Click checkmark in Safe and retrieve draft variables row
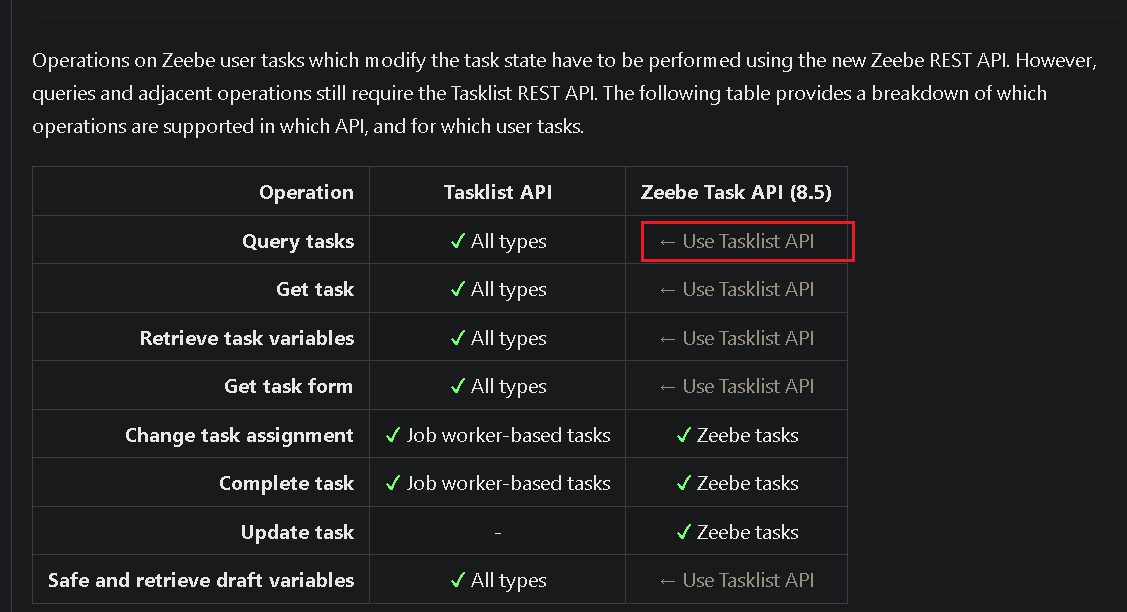Image resolution: width=1127 pixels, height=612 pixels. point(458,580)
